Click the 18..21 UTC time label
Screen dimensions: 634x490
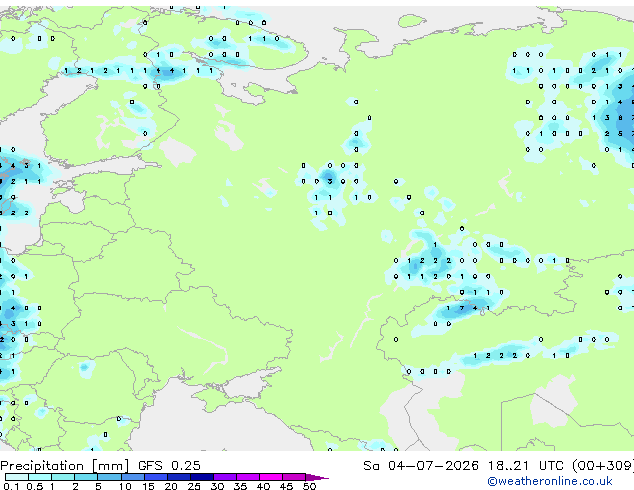525,466
